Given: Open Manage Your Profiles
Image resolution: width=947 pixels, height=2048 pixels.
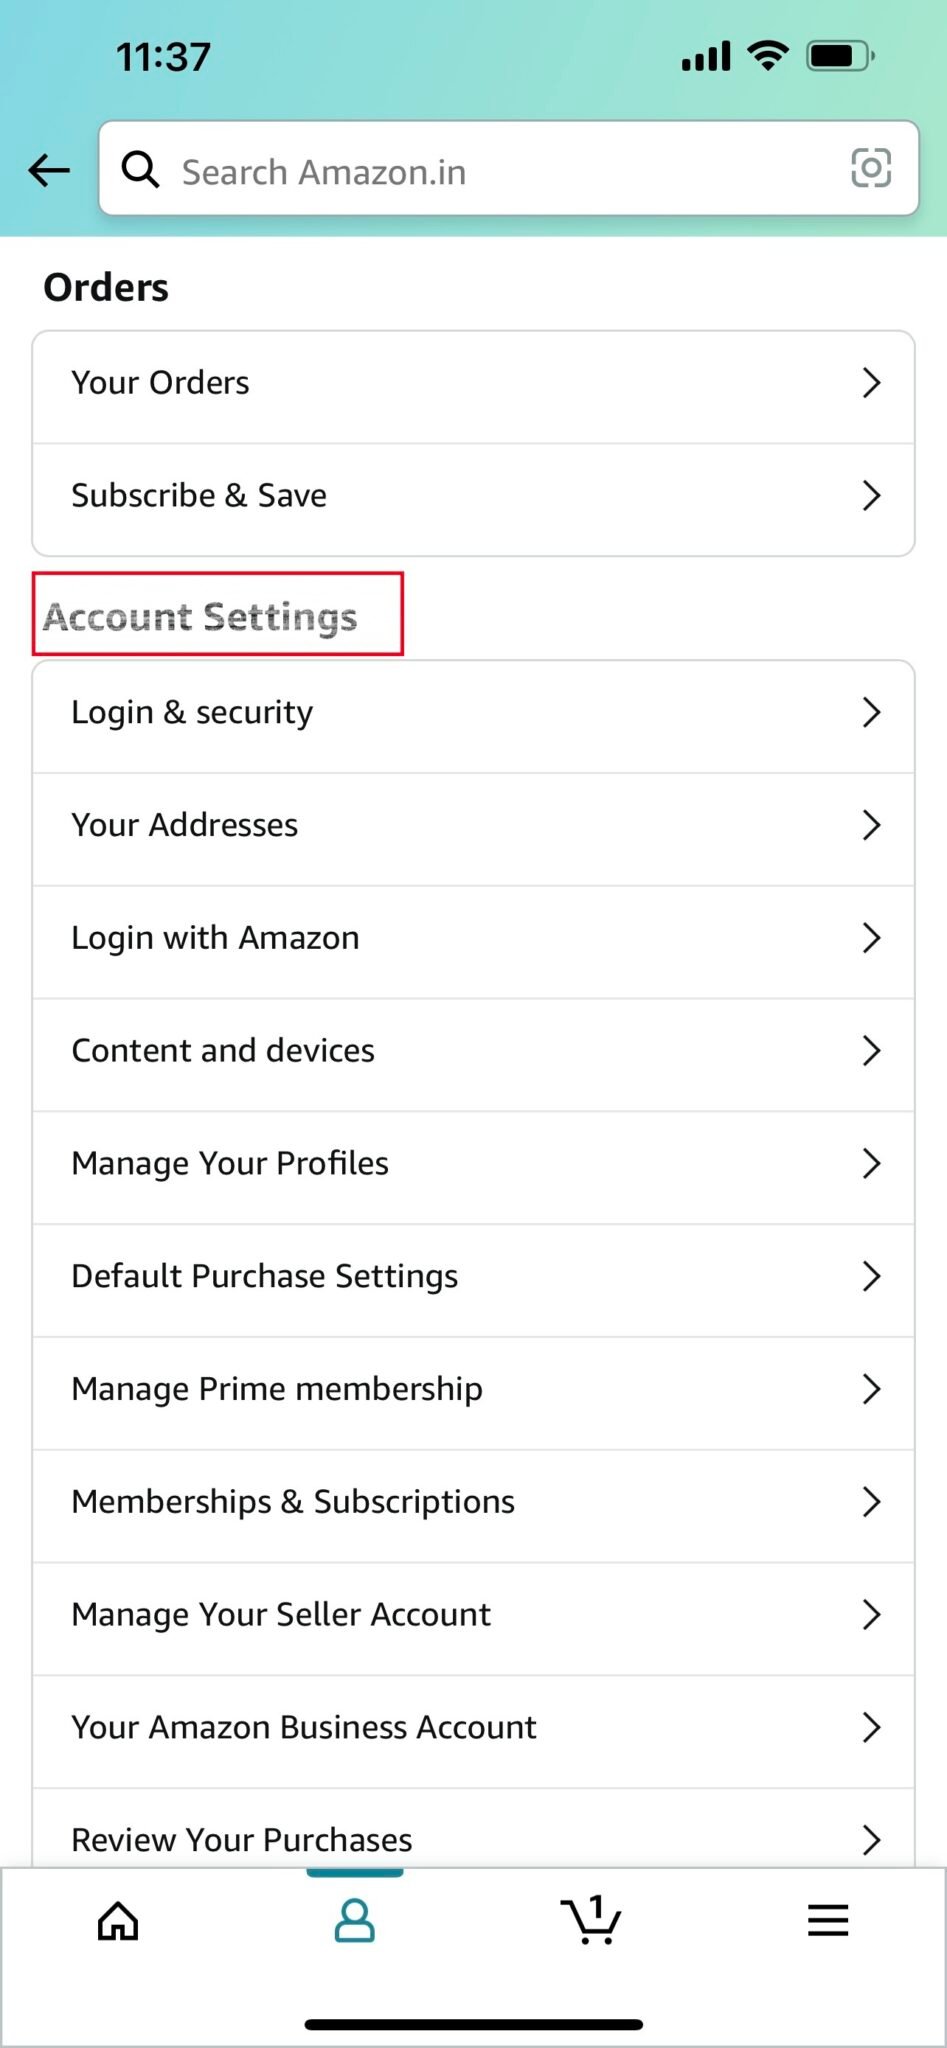Looking at the screenshot, I should coord(473,1163).
